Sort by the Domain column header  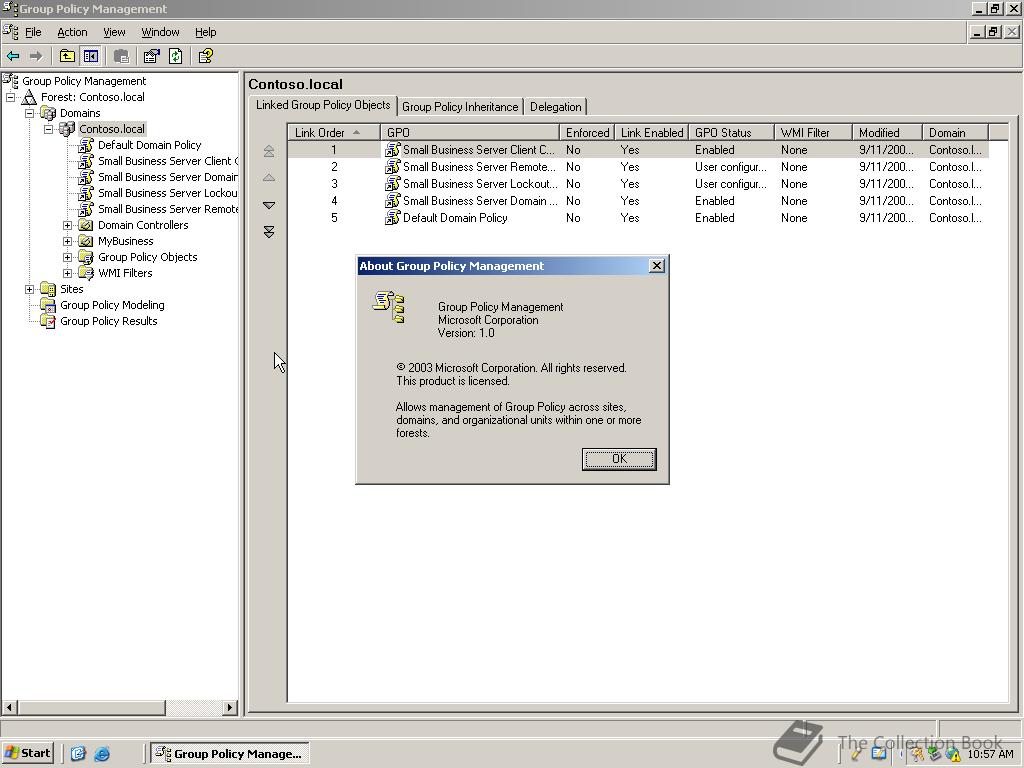(x=956, y=133)
